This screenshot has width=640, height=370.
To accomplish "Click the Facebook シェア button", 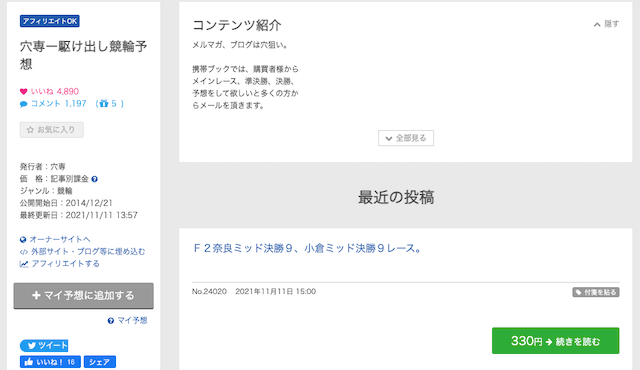I will point(100,362).
